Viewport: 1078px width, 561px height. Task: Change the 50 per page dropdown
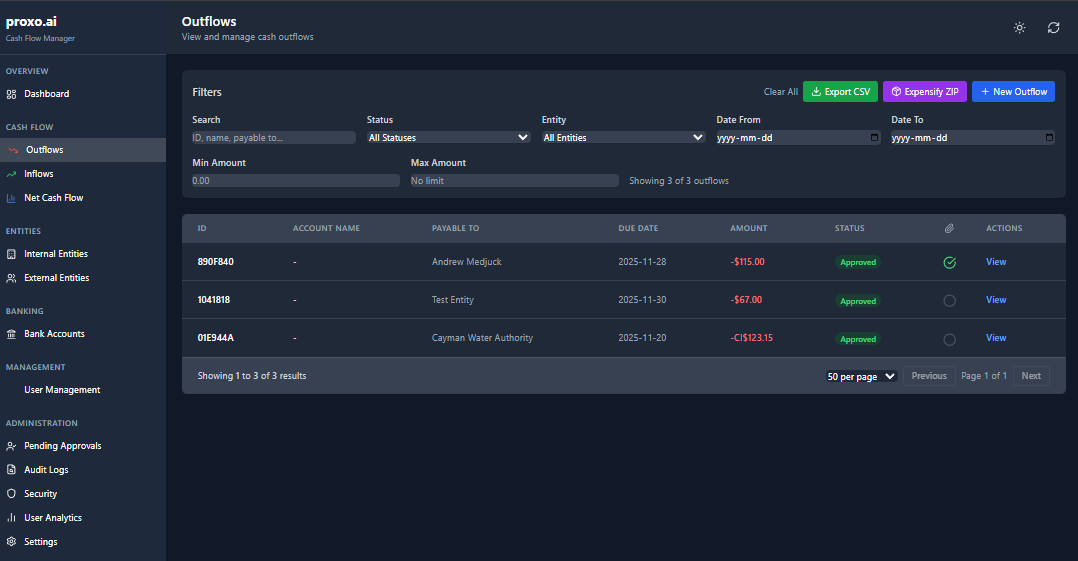coord(861,377)
